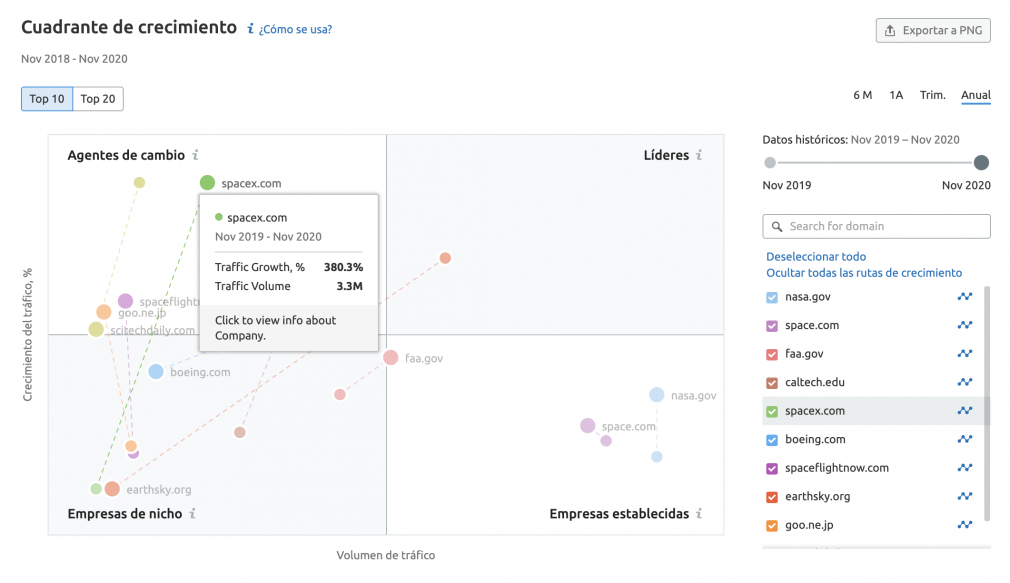Image resolution: width=1010 pixels, height=583 pixels.
Task: Uncheck the goo.ne.jp checkbox
Action: (772, 526)
